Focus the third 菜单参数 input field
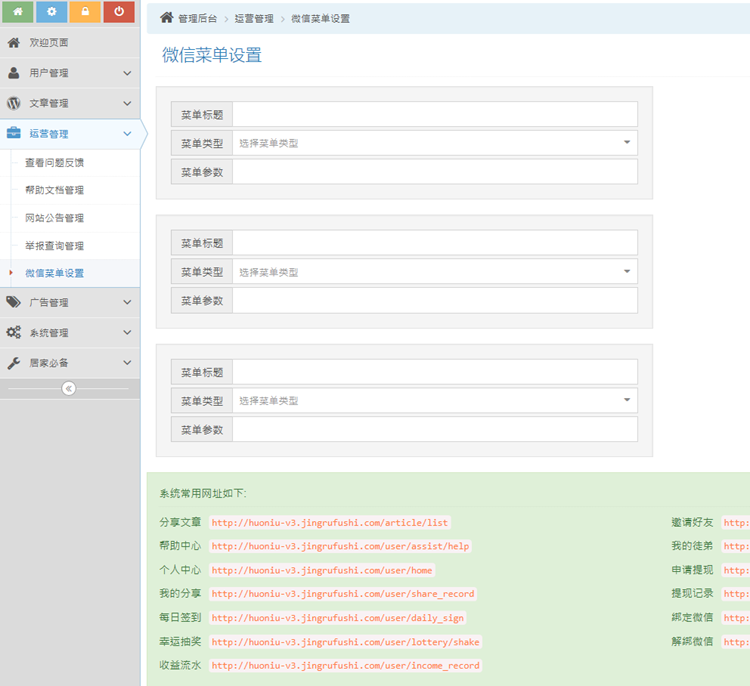This screenshot has width=750, height=686. [435, 429]
